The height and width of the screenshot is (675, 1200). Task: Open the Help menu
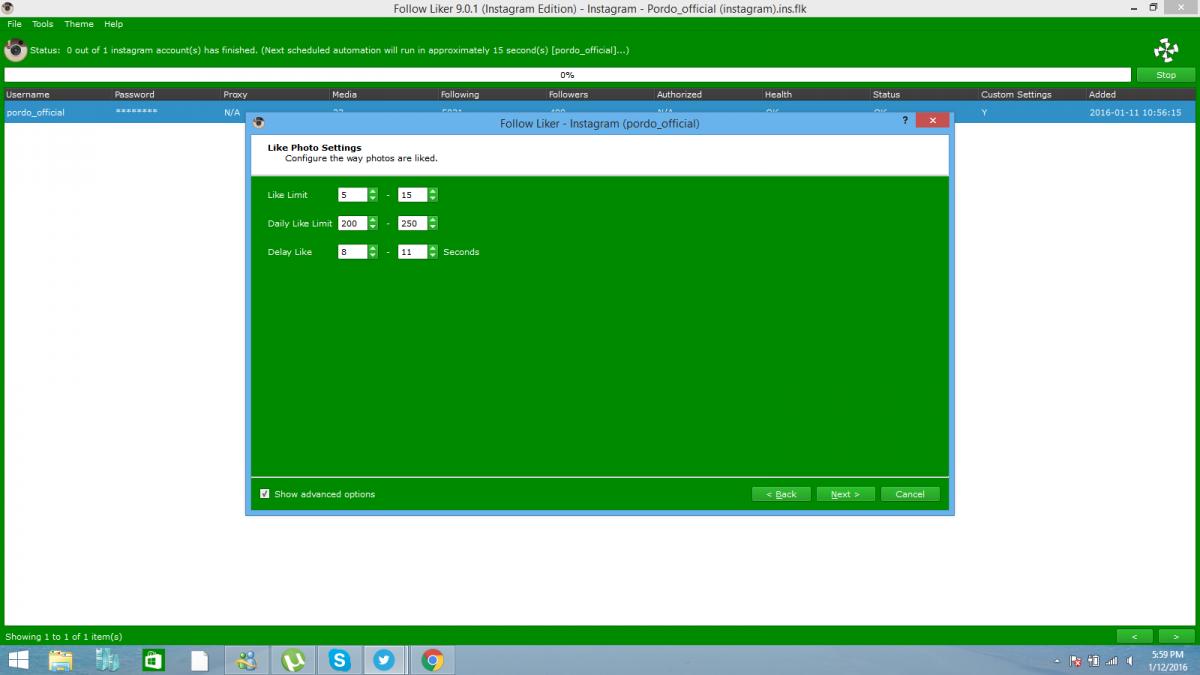click(114, 24)
